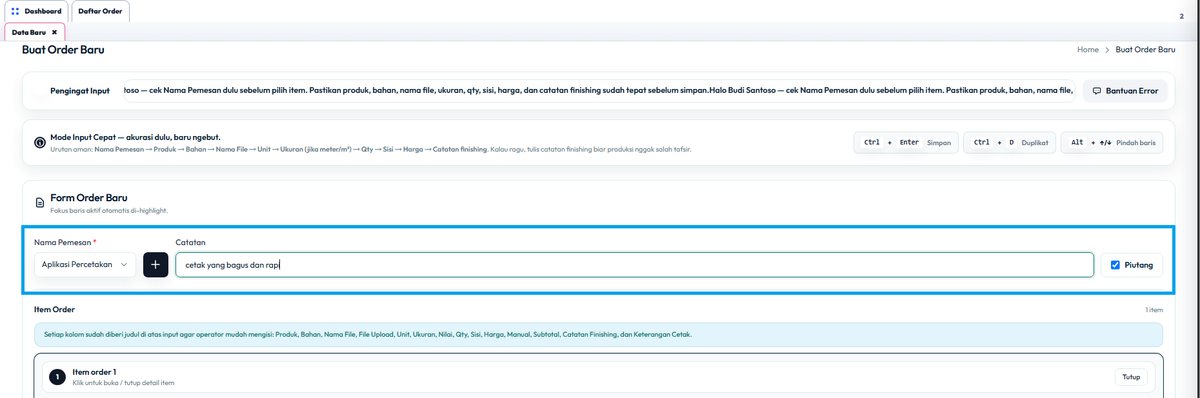Open Bantuan Error help button

(1125, 91)
